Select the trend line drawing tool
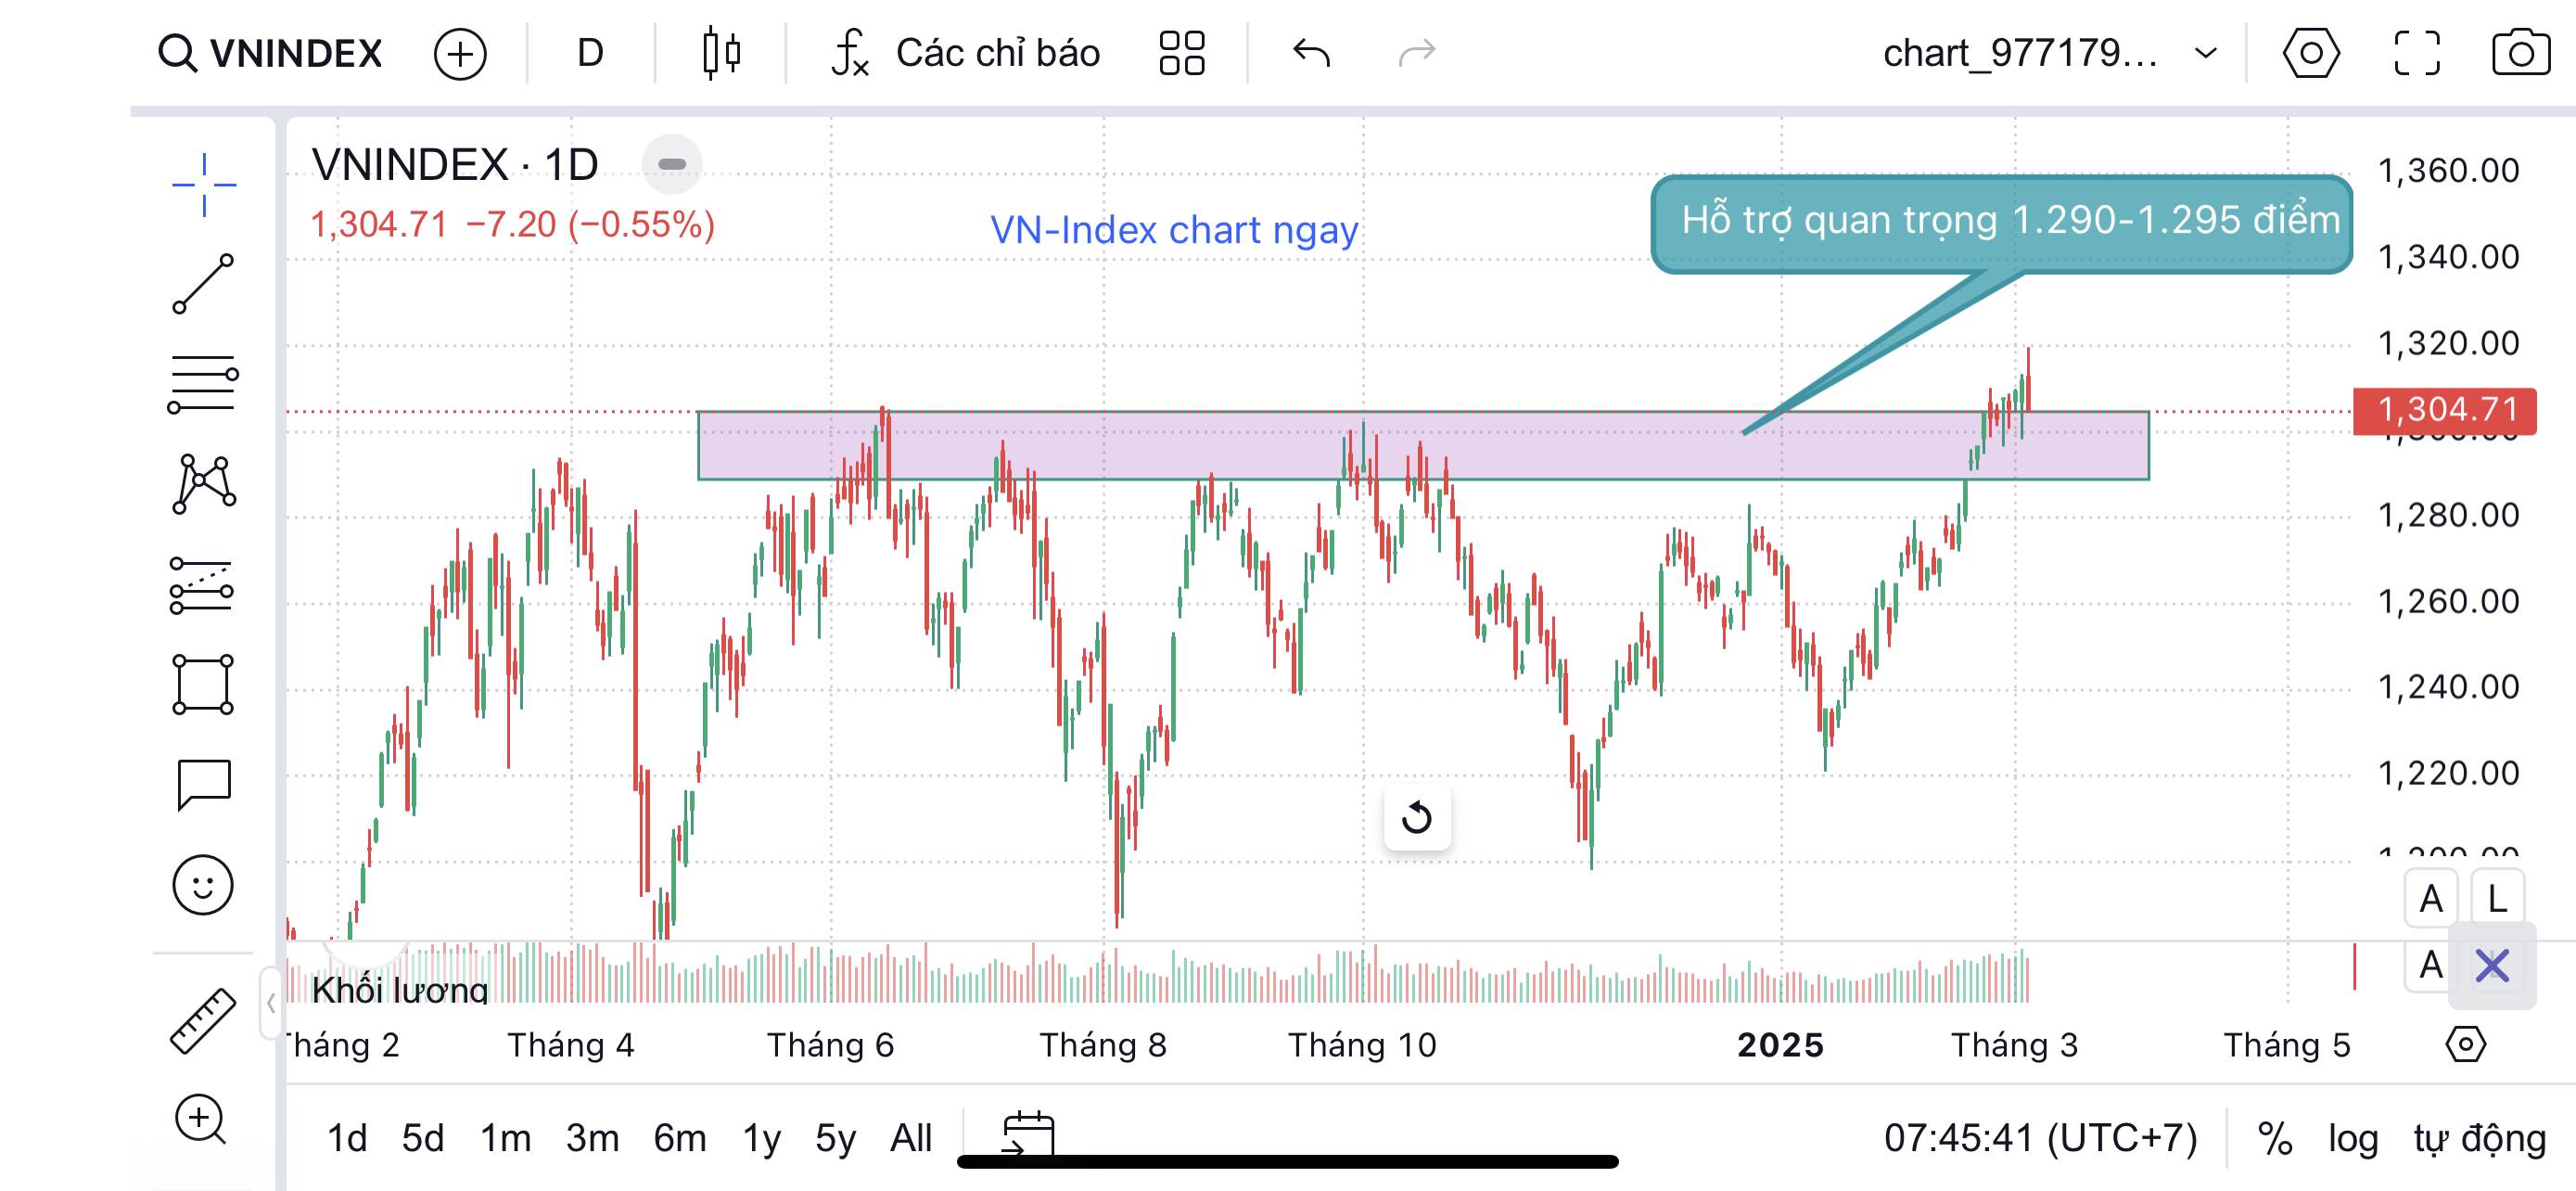 pos(204,283)
